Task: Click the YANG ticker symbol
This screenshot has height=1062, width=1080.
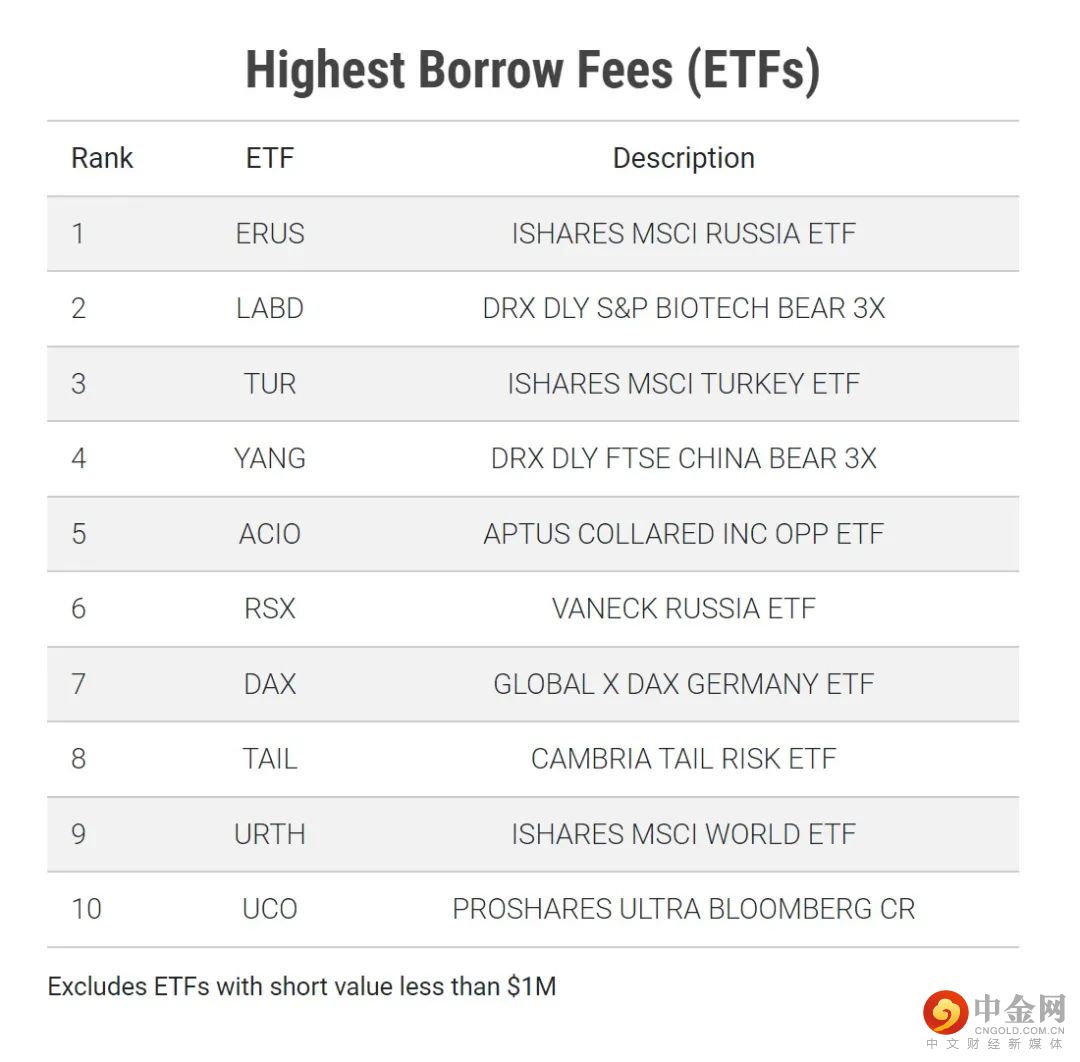Action: 270,458
